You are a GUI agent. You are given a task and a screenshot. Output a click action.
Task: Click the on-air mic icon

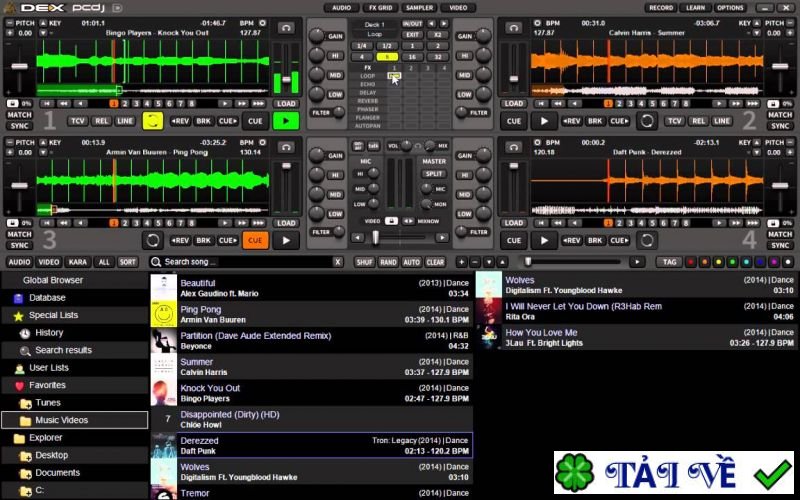[358, 146]
